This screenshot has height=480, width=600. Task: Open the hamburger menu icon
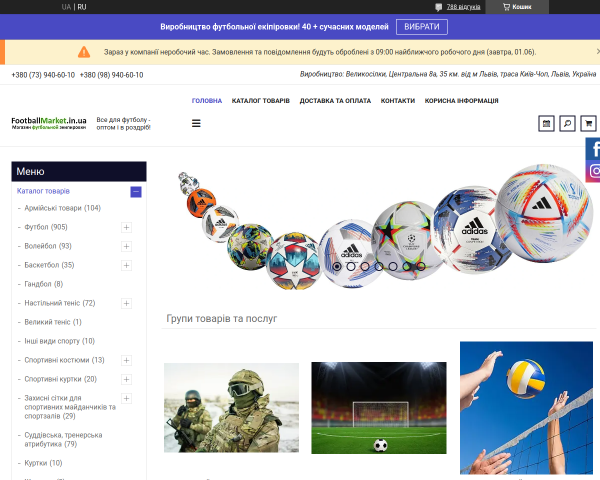[x=196, y=123]
